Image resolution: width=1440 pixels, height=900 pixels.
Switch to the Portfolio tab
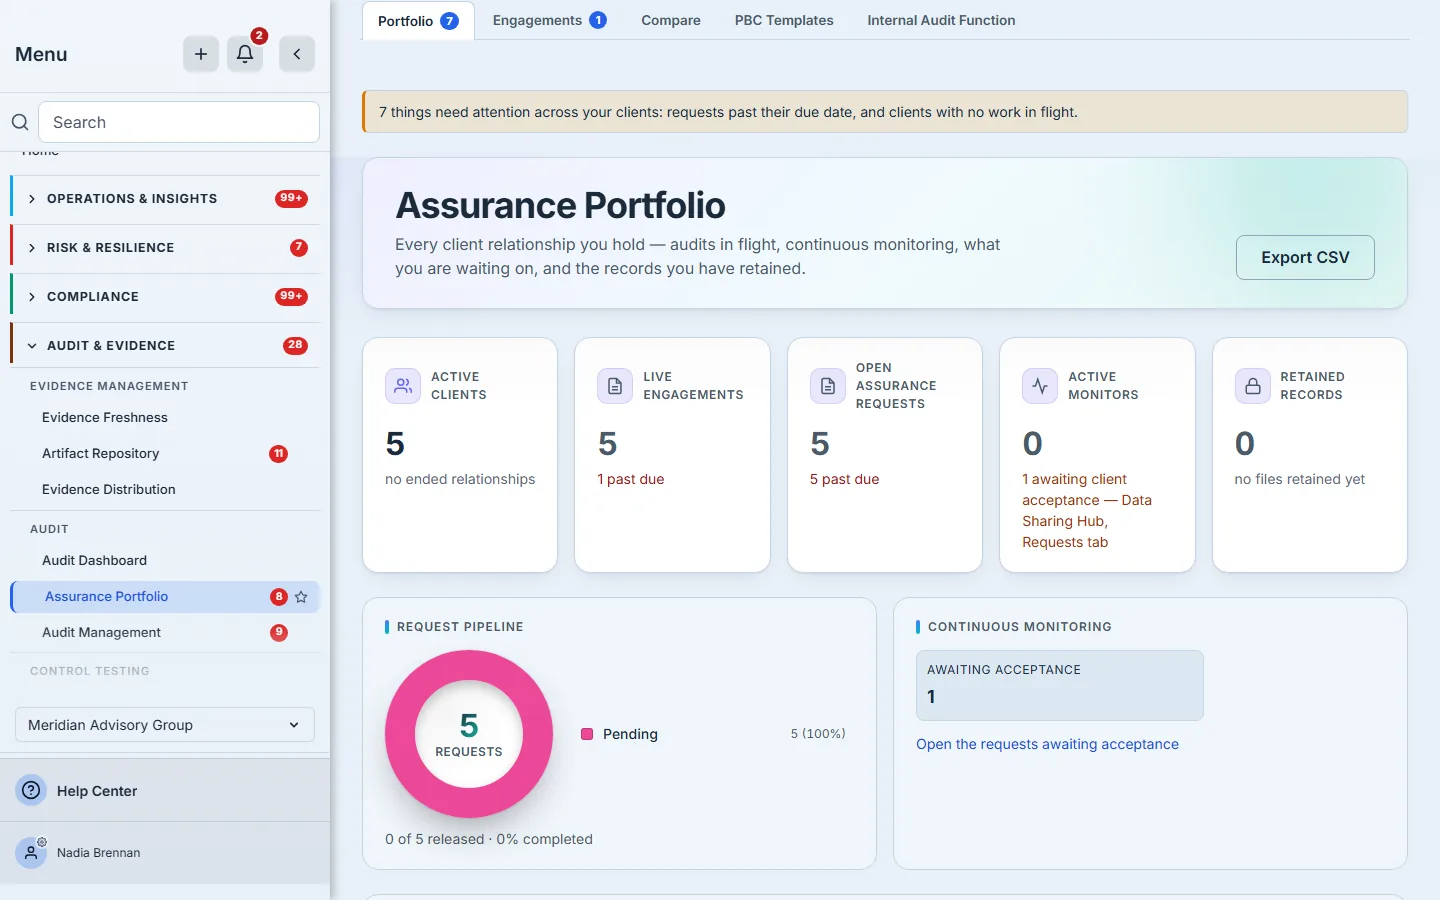pos(418,21)
